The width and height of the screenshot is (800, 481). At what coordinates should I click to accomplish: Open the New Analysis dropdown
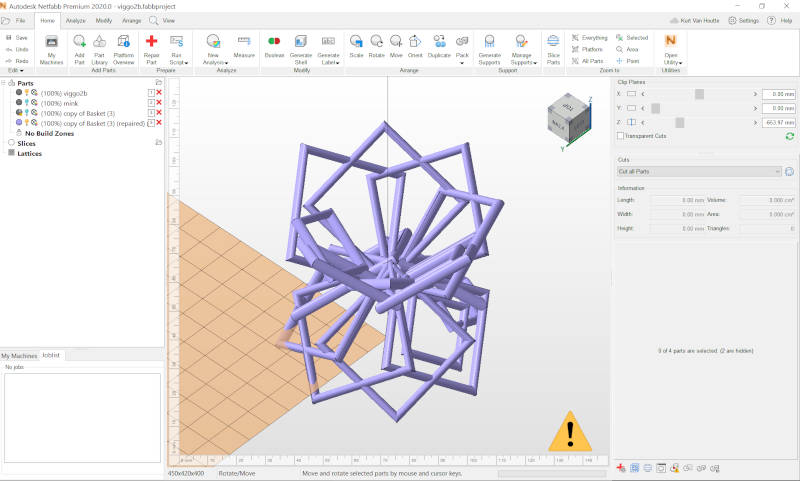click(x=214, y=49)
